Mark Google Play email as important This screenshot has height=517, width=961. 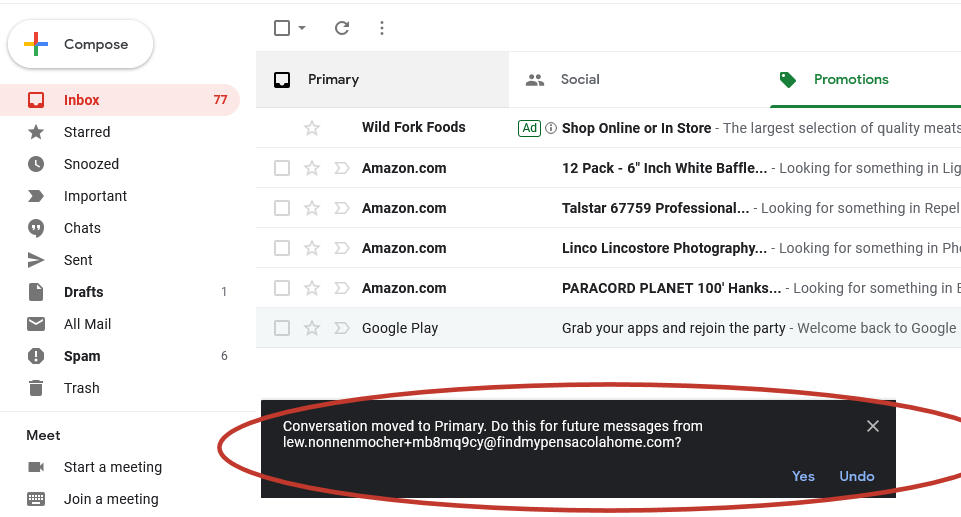coord(341,328)
